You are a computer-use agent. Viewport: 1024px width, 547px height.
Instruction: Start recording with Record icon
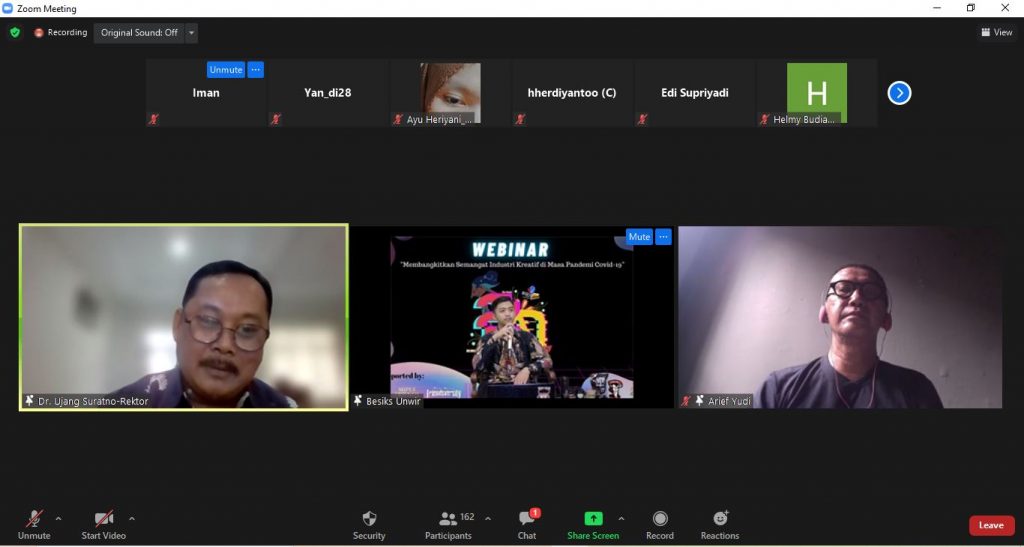(x=660, y=518)
